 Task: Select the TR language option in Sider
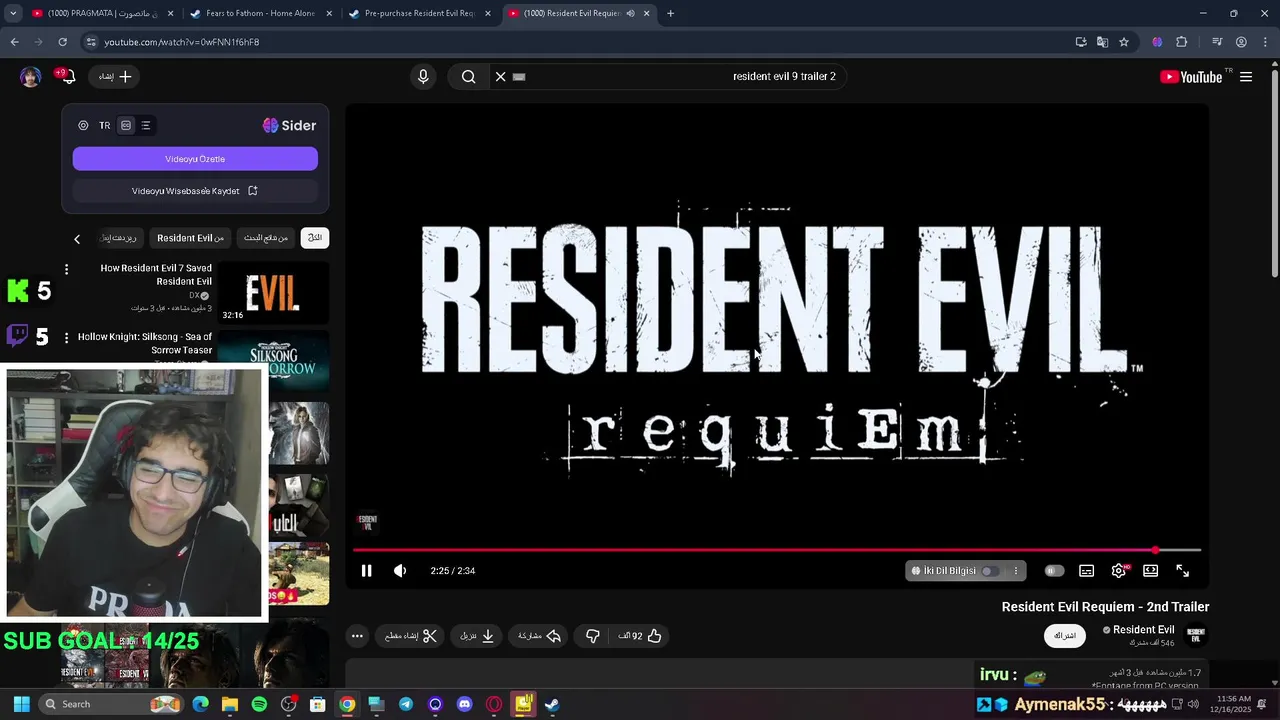[104, 126]
